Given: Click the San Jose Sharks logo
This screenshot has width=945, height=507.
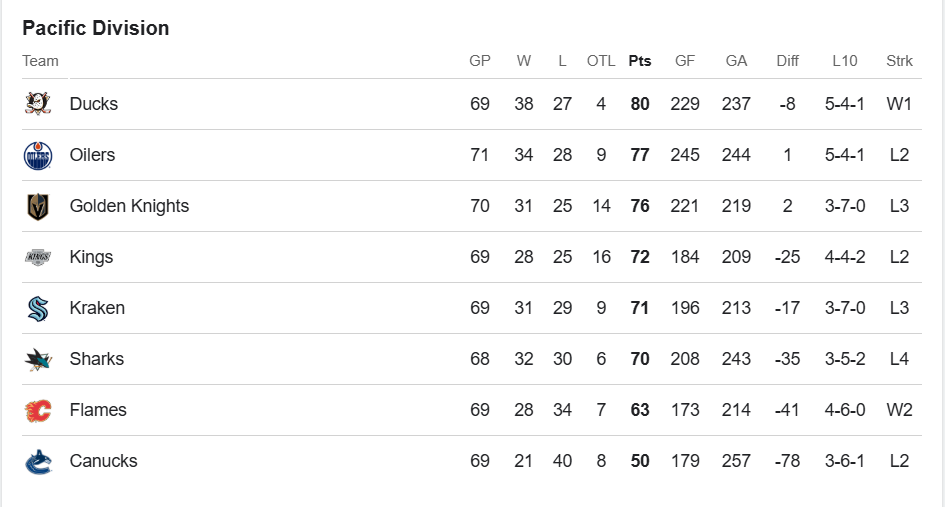Looking at the screenshot, I should click(38, 359).
